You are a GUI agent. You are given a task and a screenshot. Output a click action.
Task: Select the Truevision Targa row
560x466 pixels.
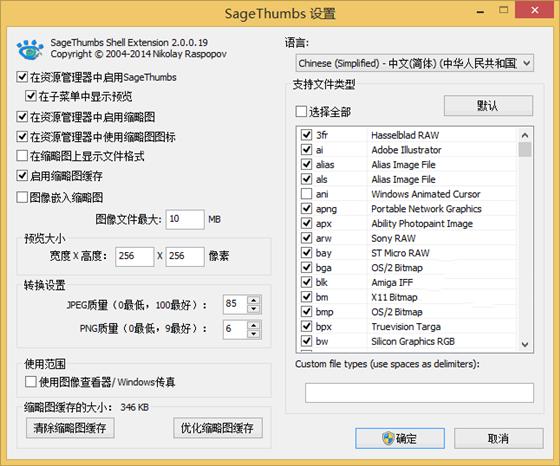click(x=407, y=326)
